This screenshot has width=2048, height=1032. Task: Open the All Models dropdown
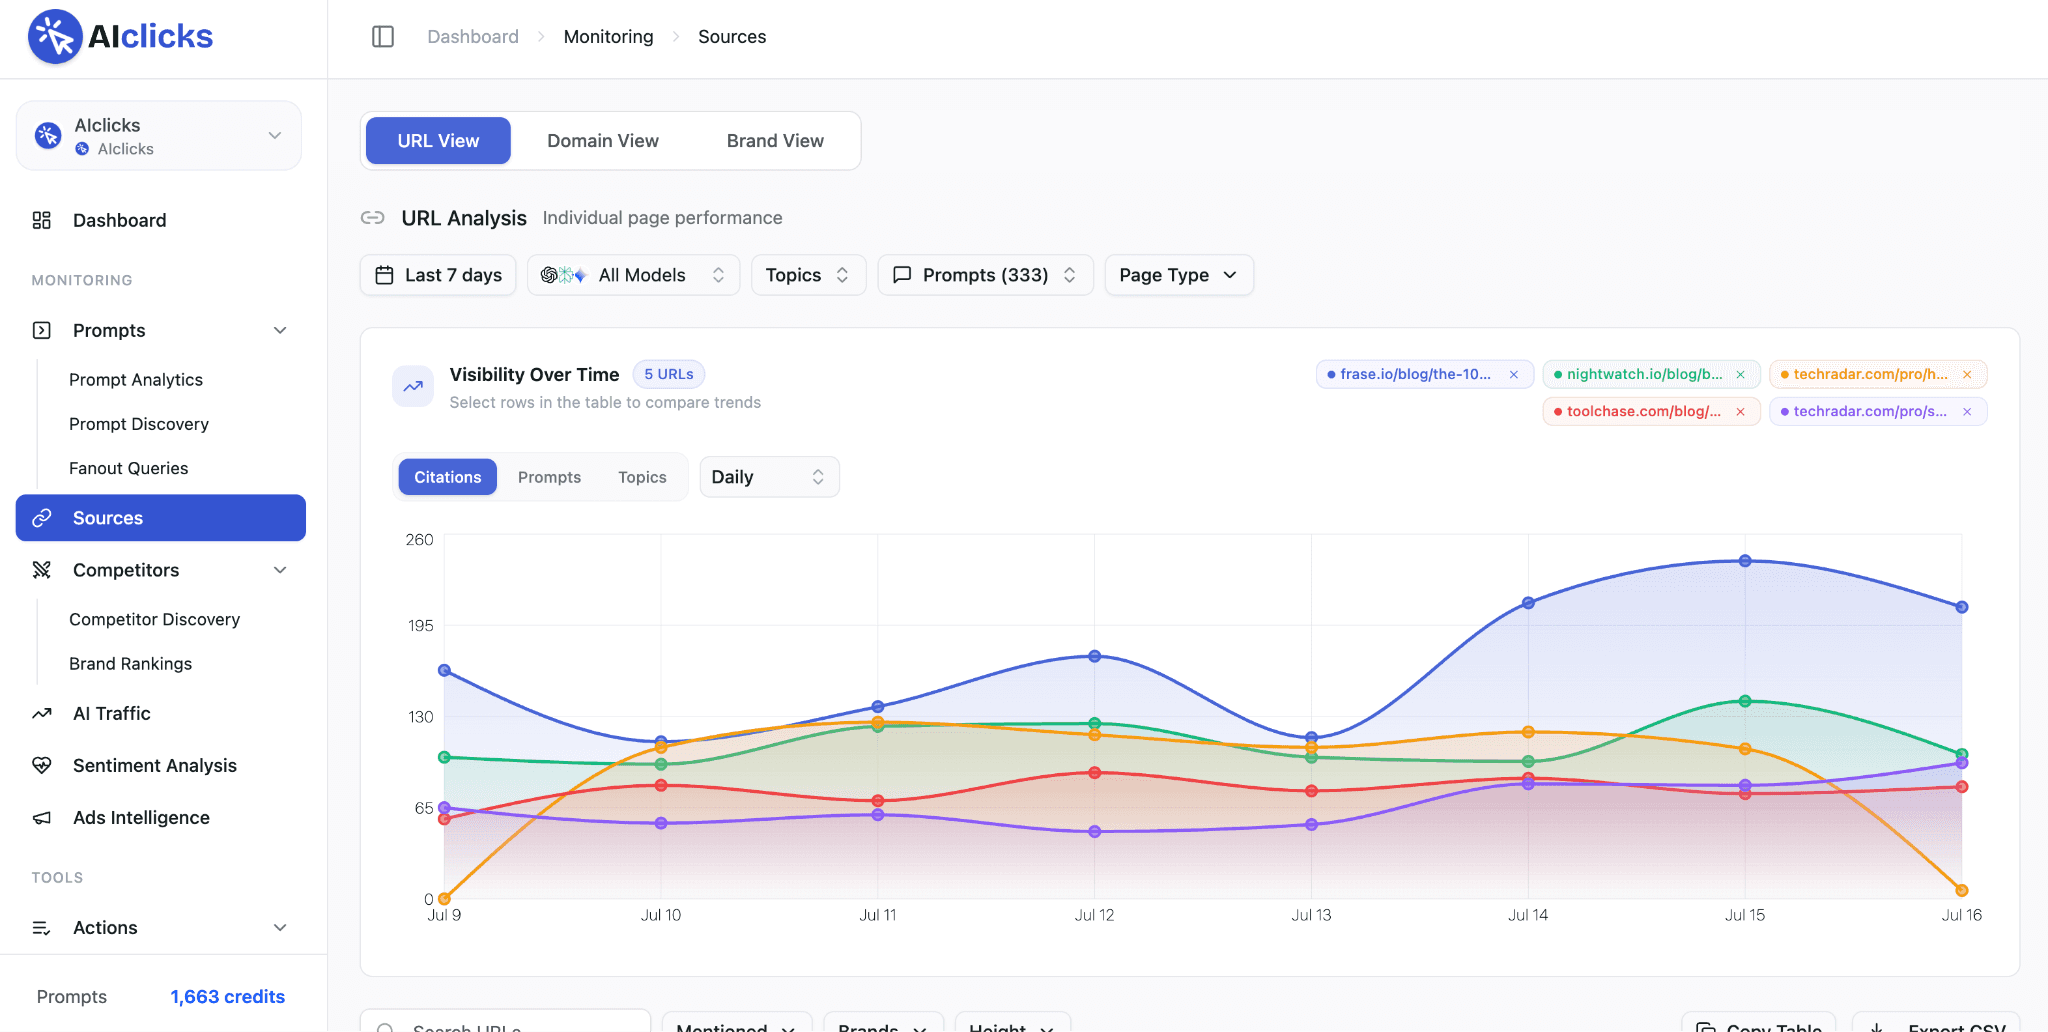[x=633, y=275]
